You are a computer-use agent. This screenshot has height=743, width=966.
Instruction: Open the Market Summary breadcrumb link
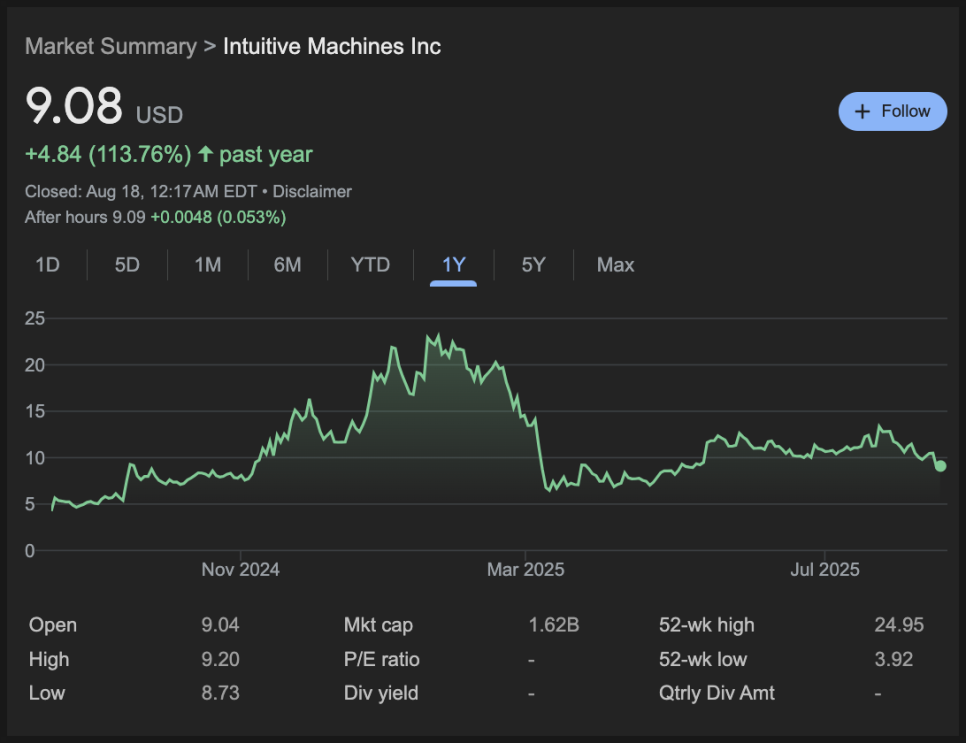pos(111,46)
